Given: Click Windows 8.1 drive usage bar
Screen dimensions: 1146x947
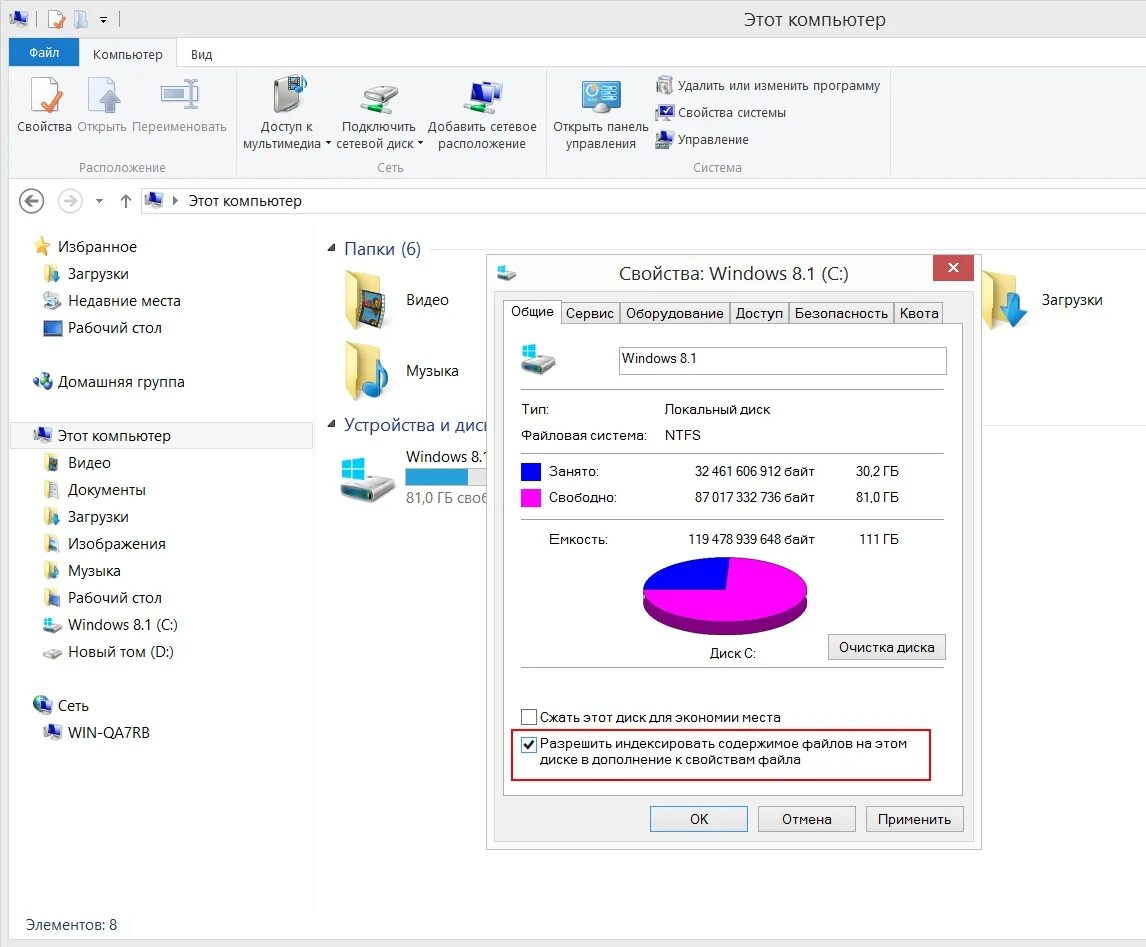Looking at the screenshot, I should pos(446,476).
